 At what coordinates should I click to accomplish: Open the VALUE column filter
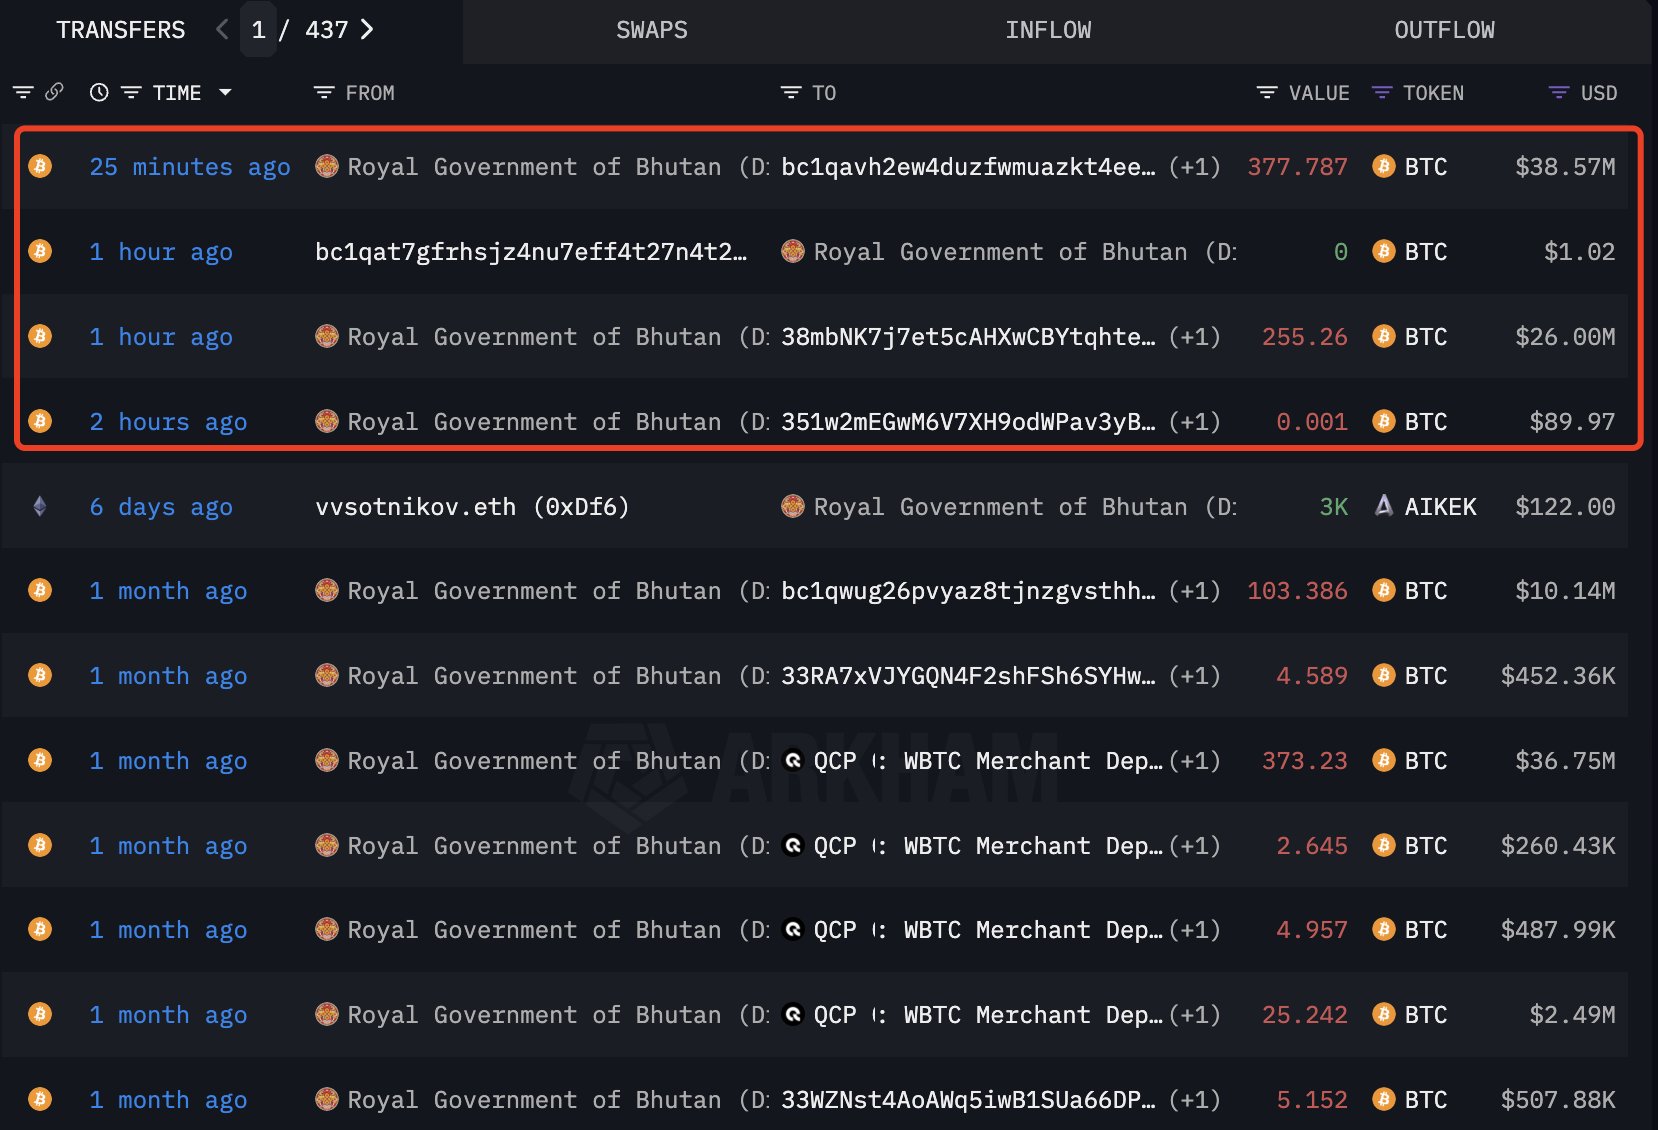(x=1267, y=92)
